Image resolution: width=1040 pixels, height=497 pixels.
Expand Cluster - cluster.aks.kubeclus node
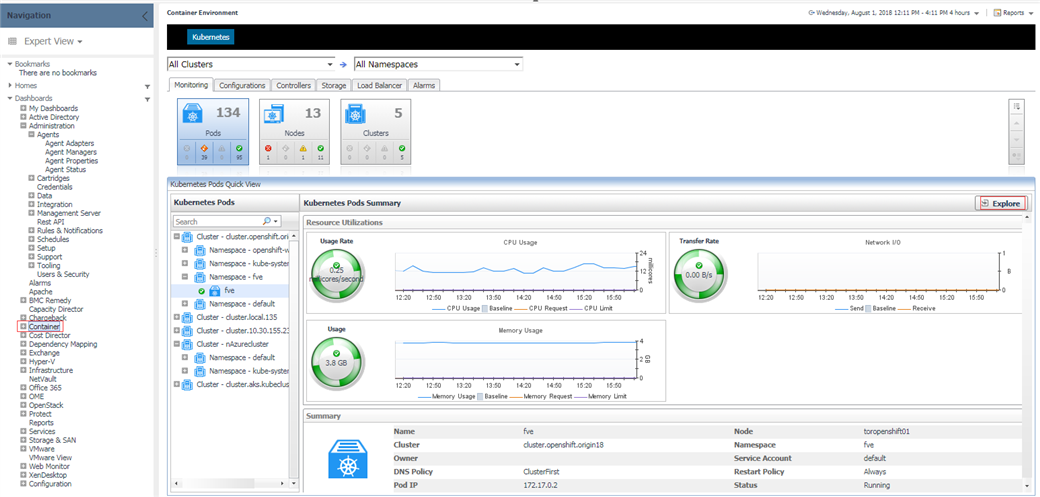[x=176, y=384]
